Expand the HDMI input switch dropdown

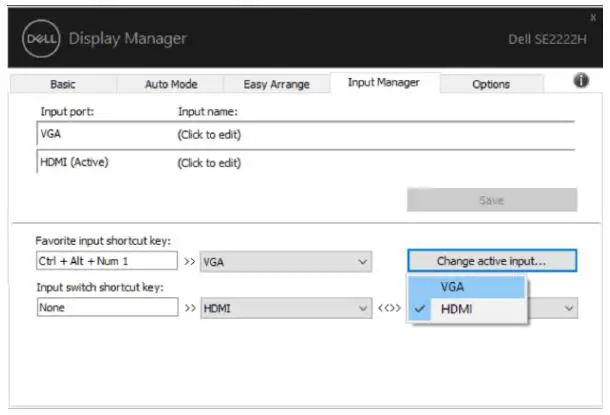coord(286,308)
